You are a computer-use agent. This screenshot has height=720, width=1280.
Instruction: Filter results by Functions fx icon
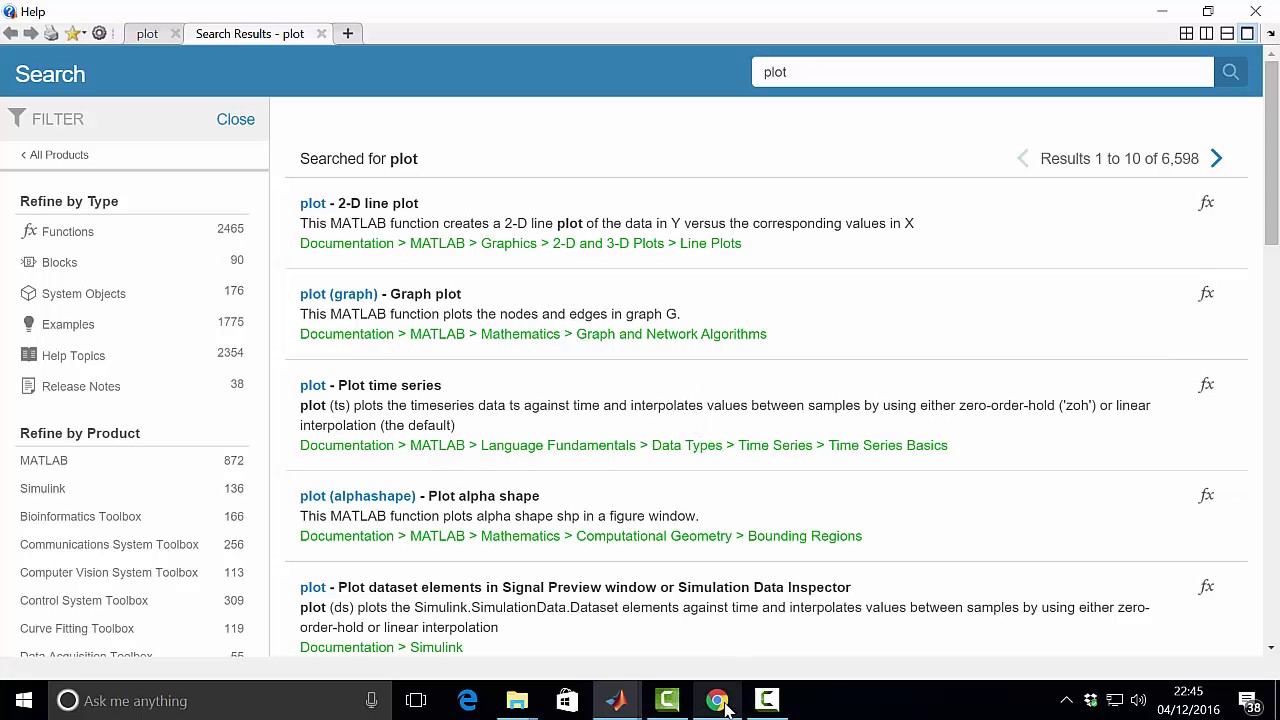[29, 231]
